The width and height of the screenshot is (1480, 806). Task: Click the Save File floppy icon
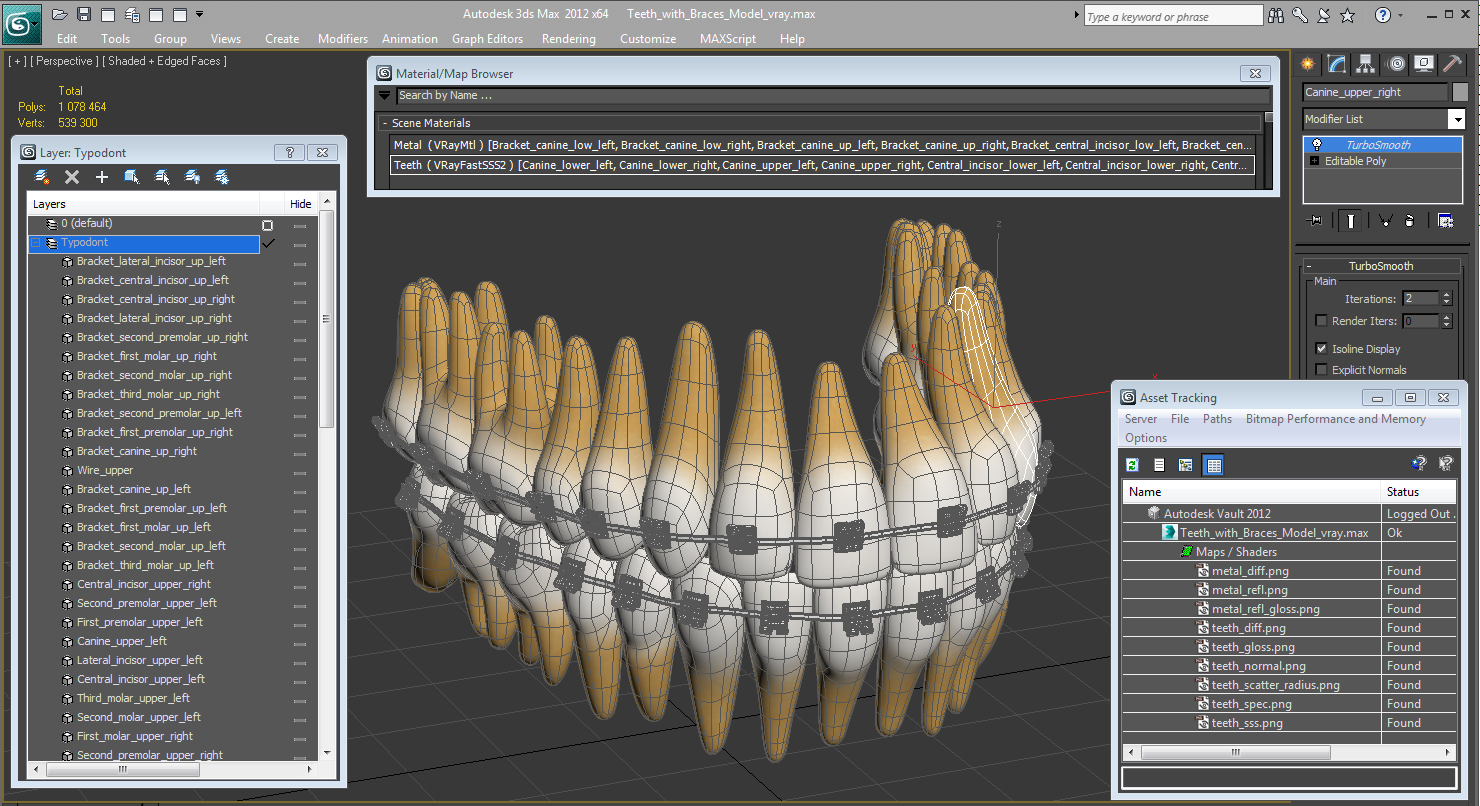pyautogui.click(x=84, y=14)
